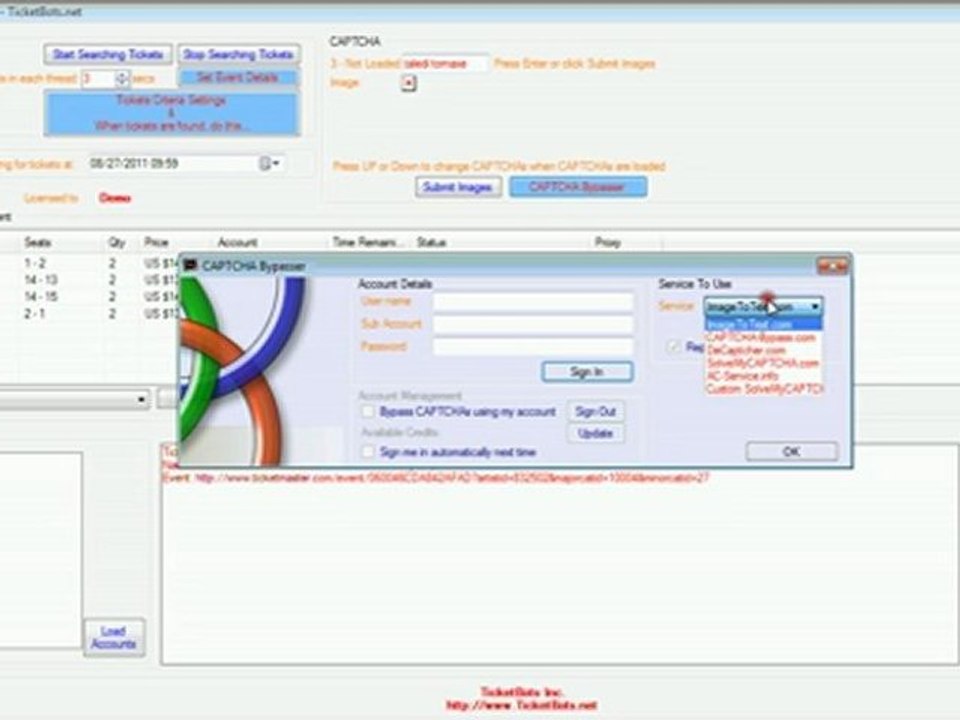The height and width of the screenshot is (720, 960).
Task: Click the Start Searching Tickets button
Action: pyautogui.click(x=108, y=54)
